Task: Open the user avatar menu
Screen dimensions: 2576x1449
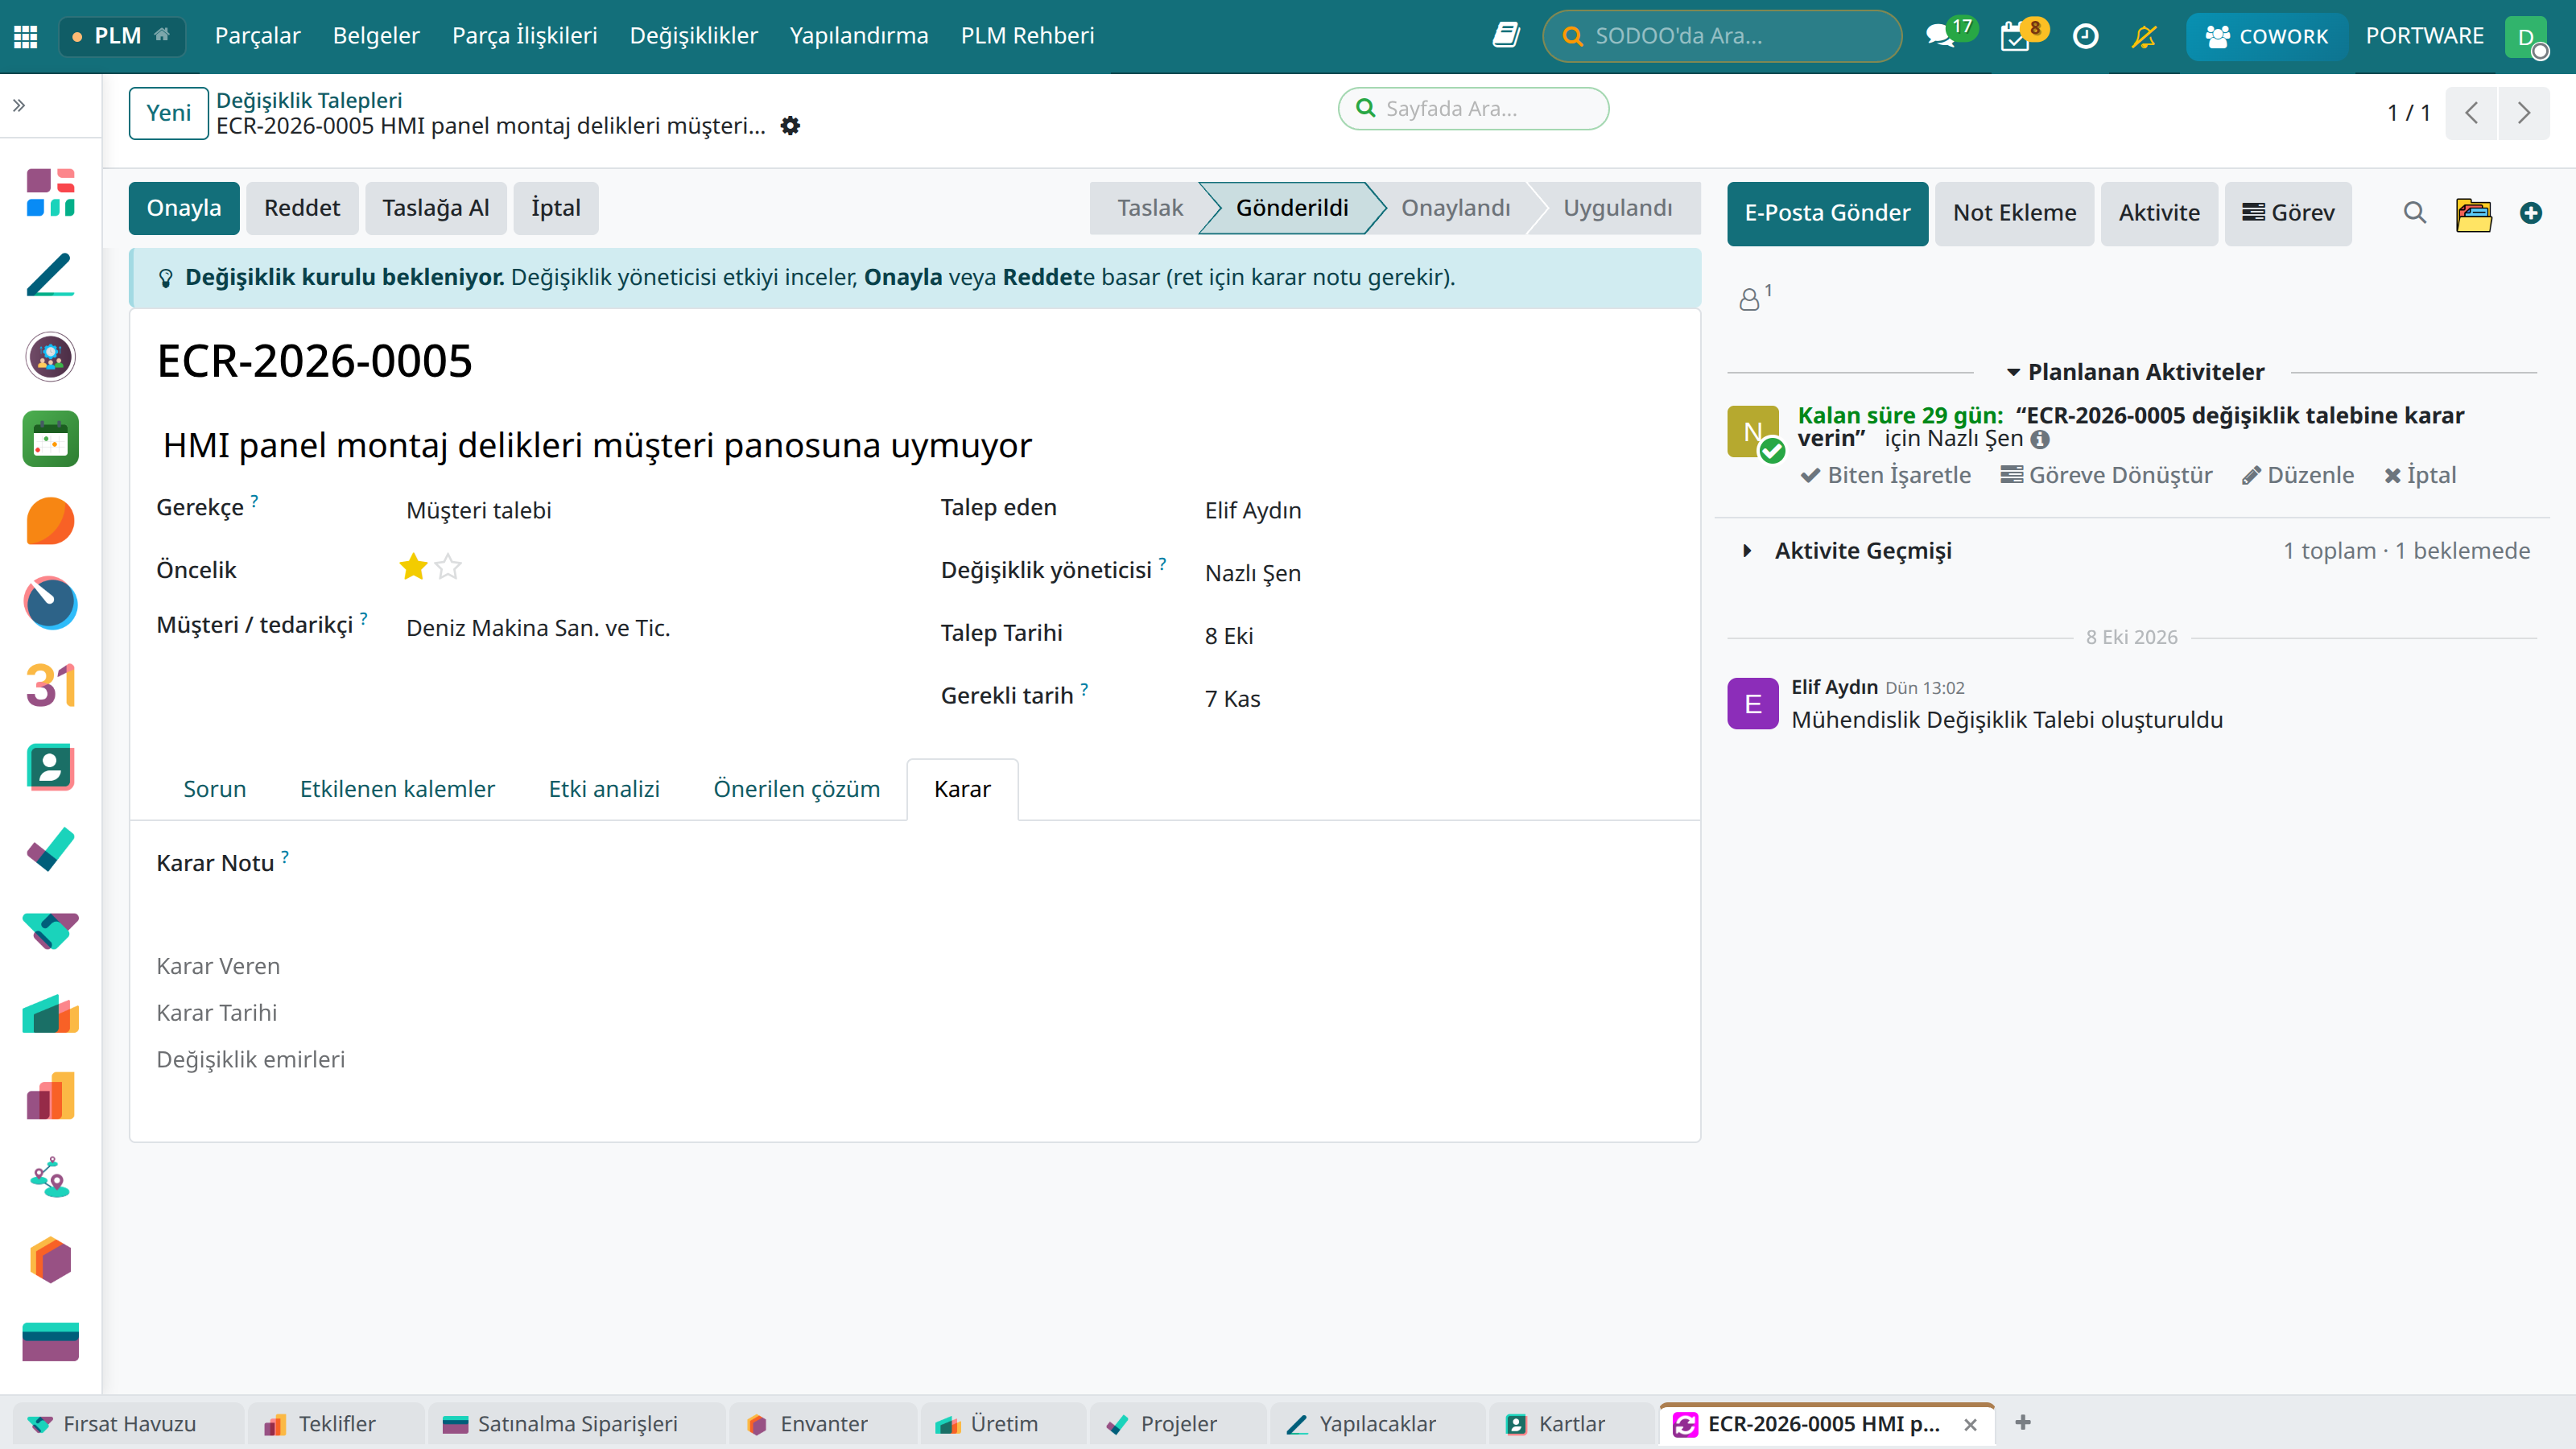Action: [x=2527, y=36]
